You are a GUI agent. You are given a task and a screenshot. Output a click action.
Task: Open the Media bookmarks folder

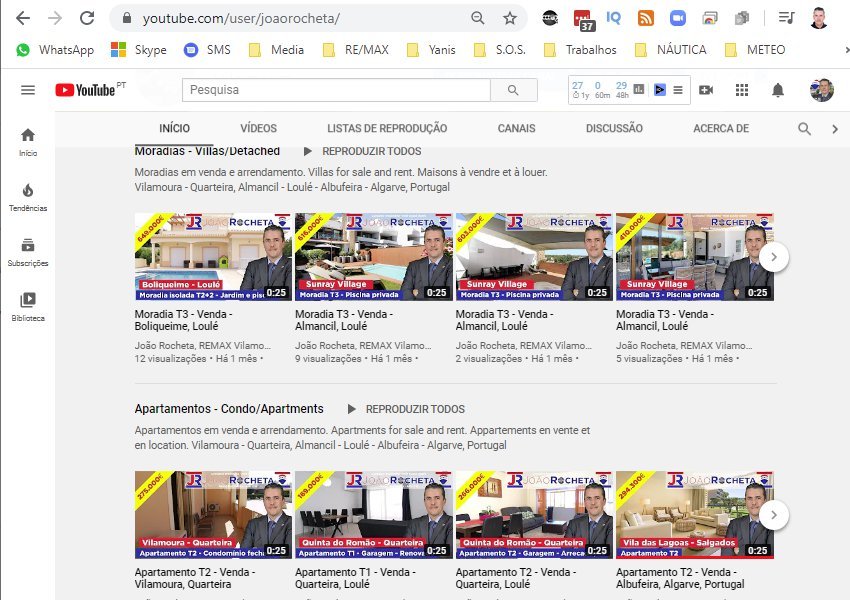(x=276, y=50)
